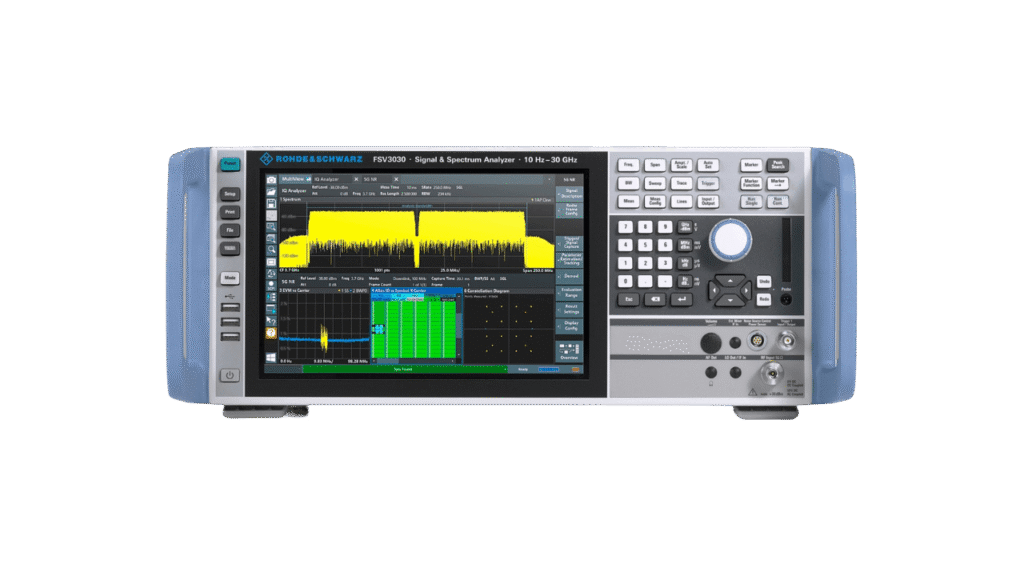Open the Signal Description softkey menu

[x=571, y=190]
